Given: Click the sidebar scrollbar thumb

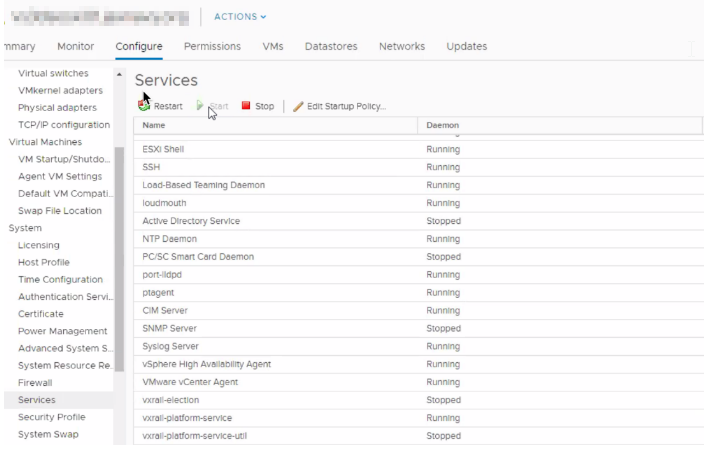Looking at the screenshot, I should 119,259.
